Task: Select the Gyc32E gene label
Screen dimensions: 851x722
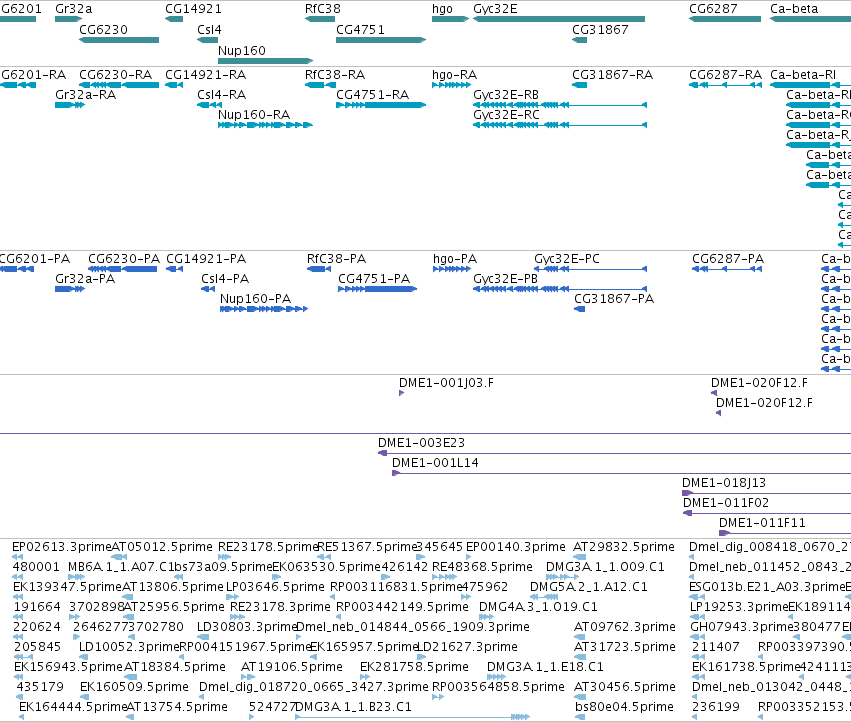Action: click(496, 9)
